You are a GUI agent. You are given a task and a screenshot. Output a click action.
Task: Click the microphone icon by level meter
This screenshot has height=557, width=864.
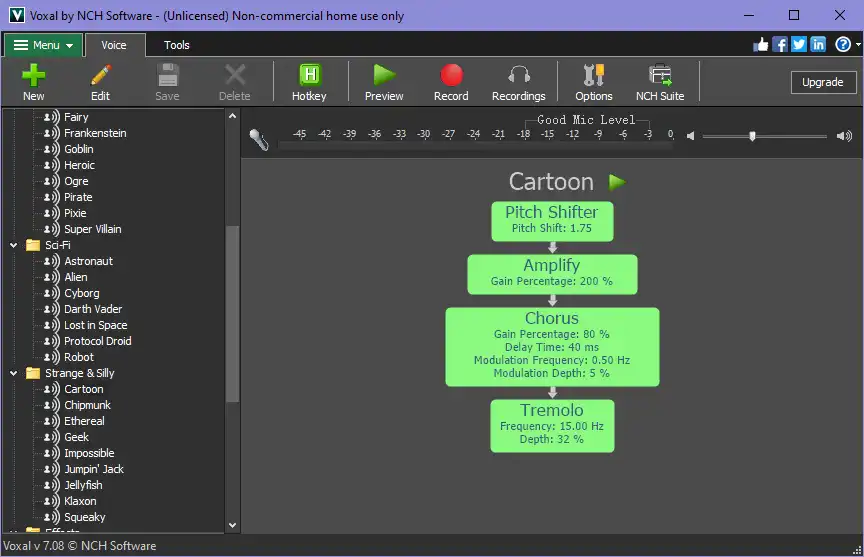coord(258,139)
